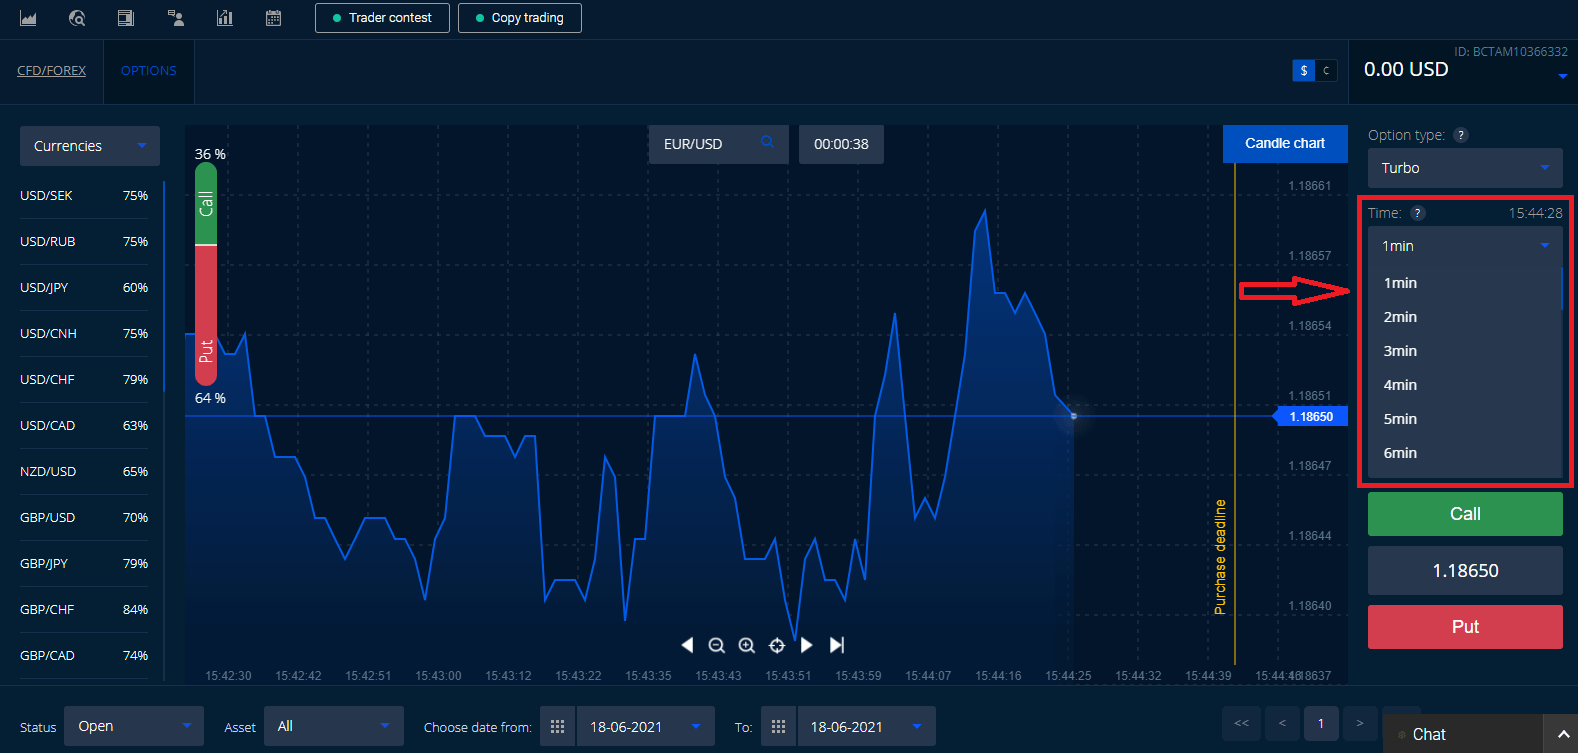Select 1min option in dropdown list
Image resolution: width=1578 pixels, height=753 pixels.
pyautogui.click(x=1464, y=283)
